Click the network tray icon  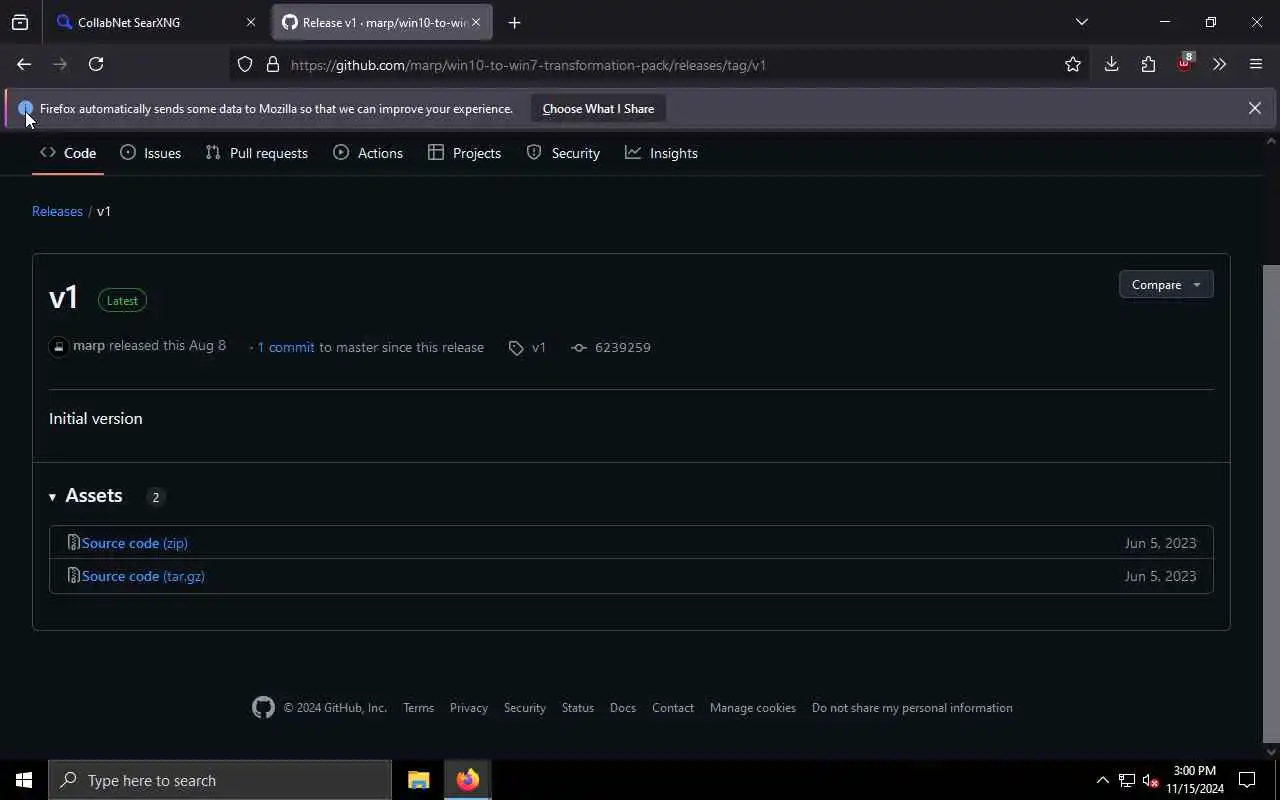pos(1126,780)
